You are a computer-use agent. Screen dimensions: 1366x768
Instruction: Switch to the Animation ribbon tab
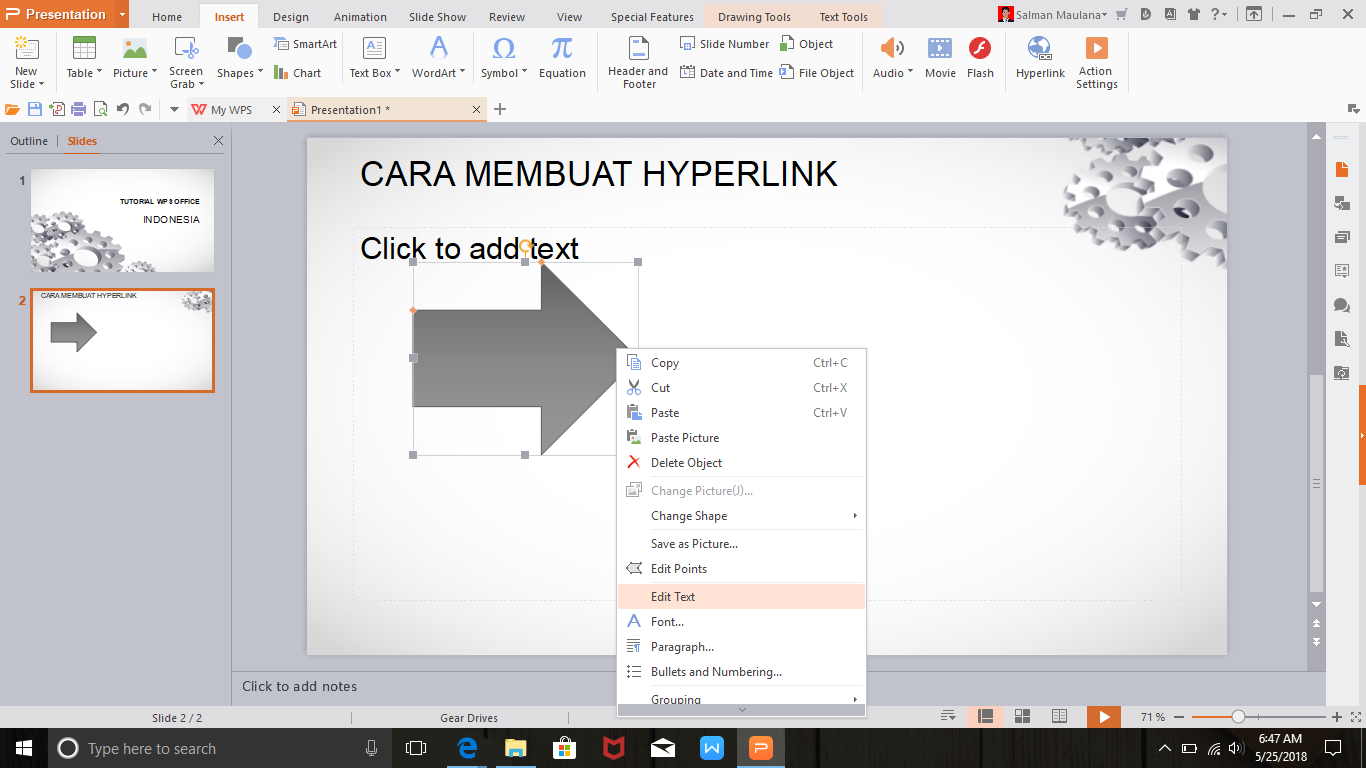[x=359, y=16]
